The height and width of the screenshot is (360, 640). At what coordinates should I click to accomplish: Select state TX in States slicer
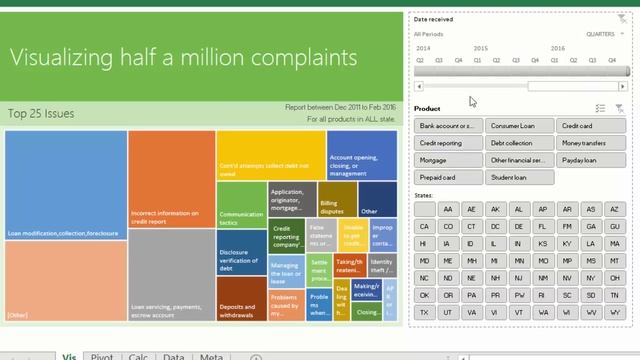[x=424, y=312]
